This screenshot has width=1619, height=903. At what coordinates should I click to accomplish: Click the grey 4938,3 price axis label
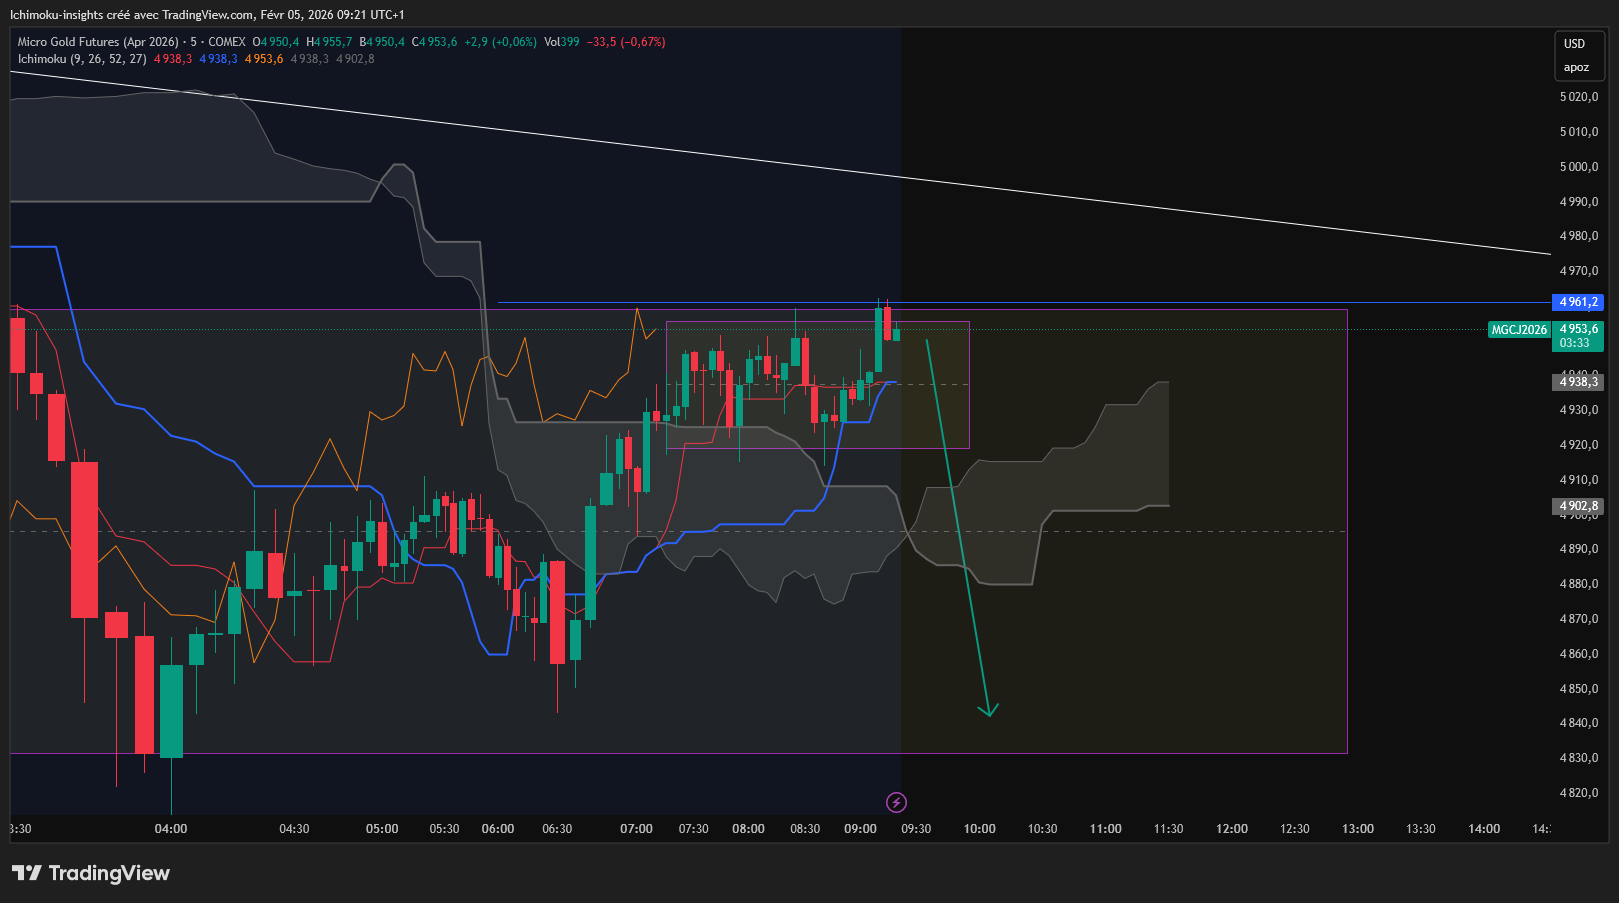[x=1578, y=382]
